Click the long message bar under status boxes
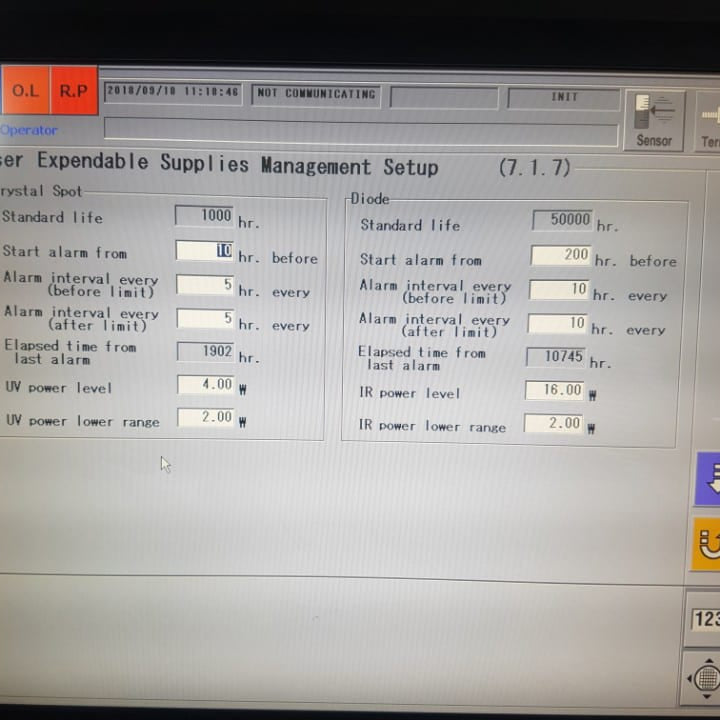 click(361, 132)
